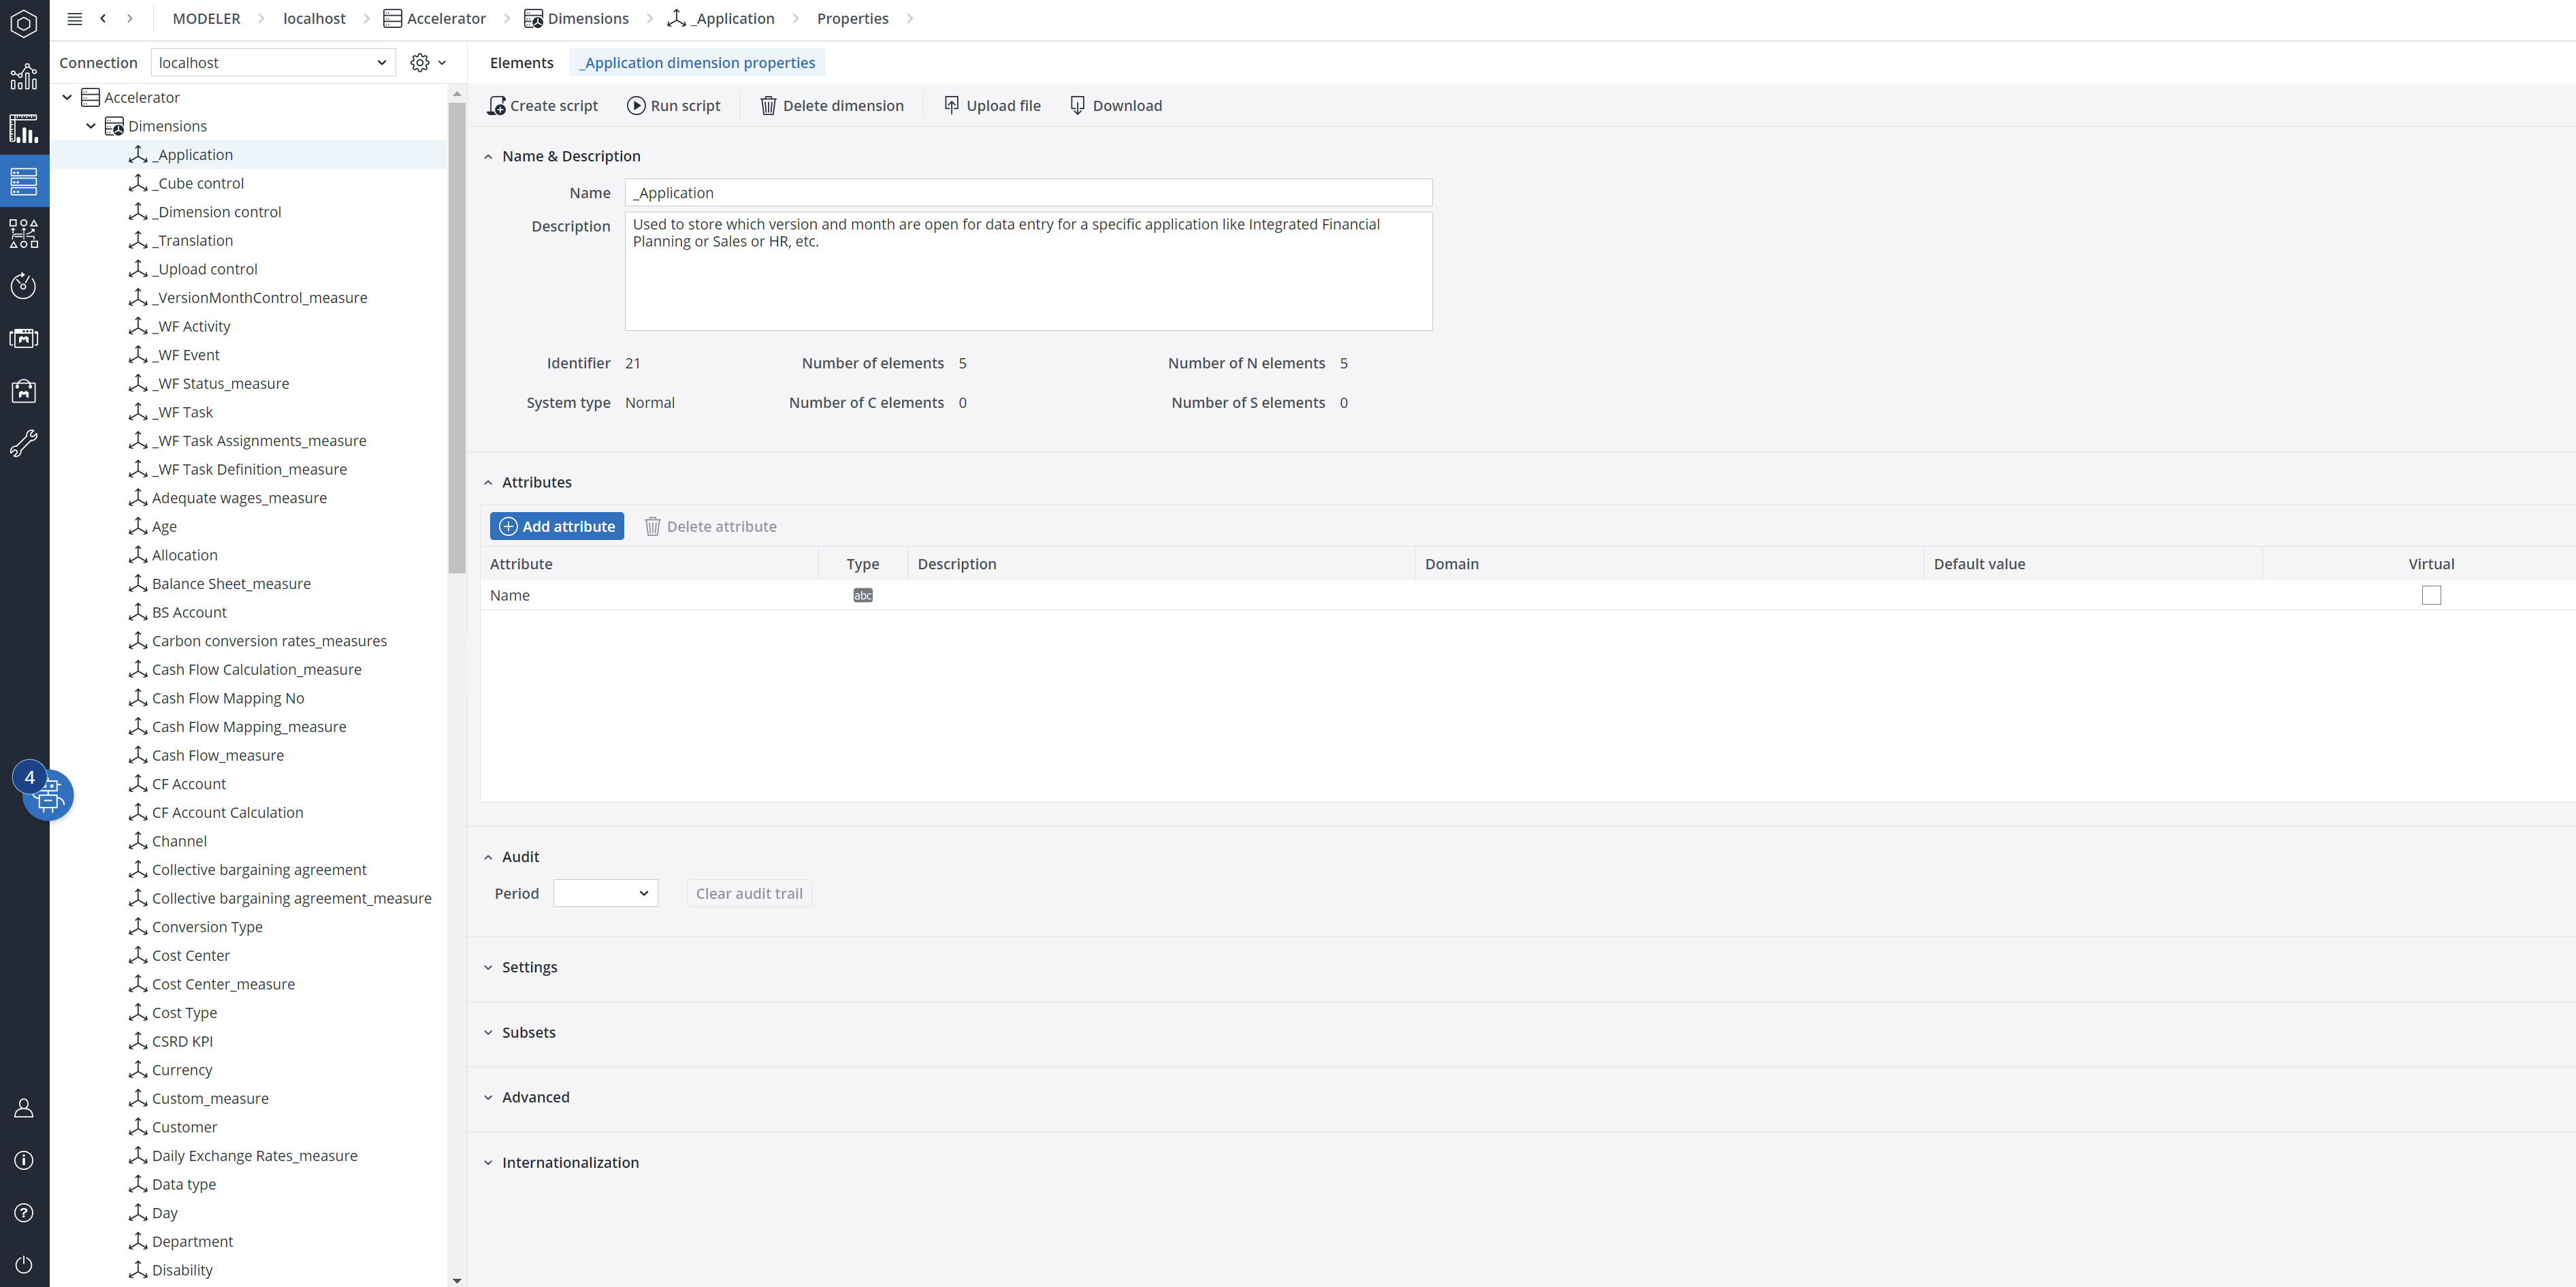Expand the Internationalization section
The image size is (2576, 1287).
tap(488, 1163)
